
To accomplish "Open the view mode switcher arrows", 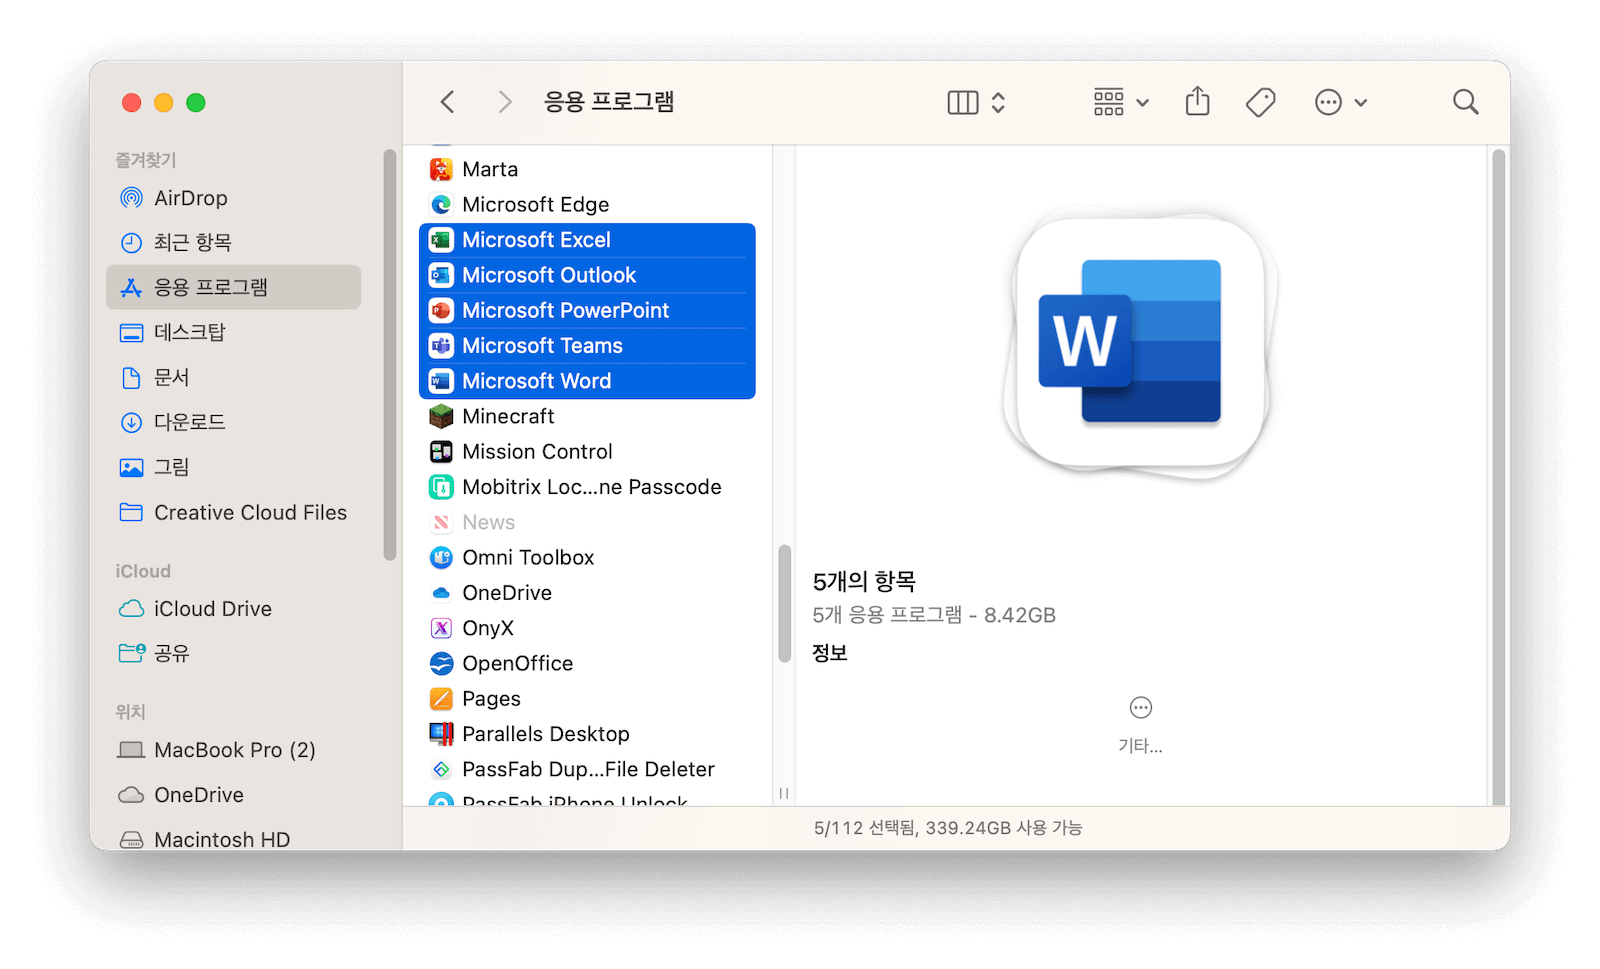I will 998,102.
